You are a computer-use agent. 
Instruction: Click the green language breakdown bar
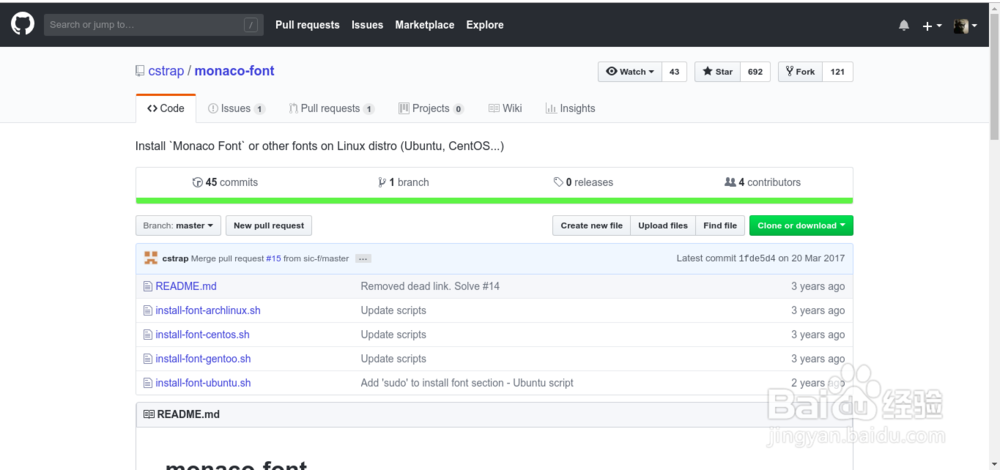[494, 201]
